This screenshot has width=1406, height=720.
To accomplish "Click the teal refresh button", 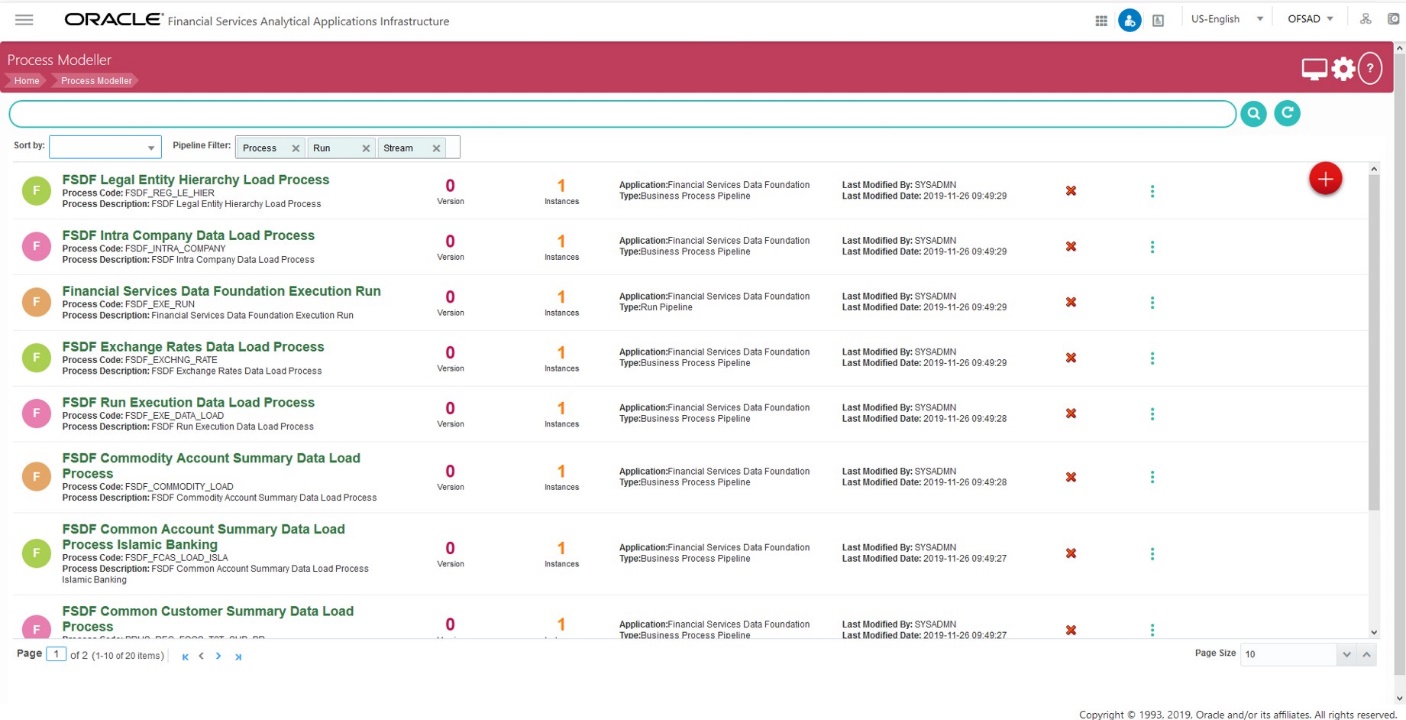I will point(1287,114).
